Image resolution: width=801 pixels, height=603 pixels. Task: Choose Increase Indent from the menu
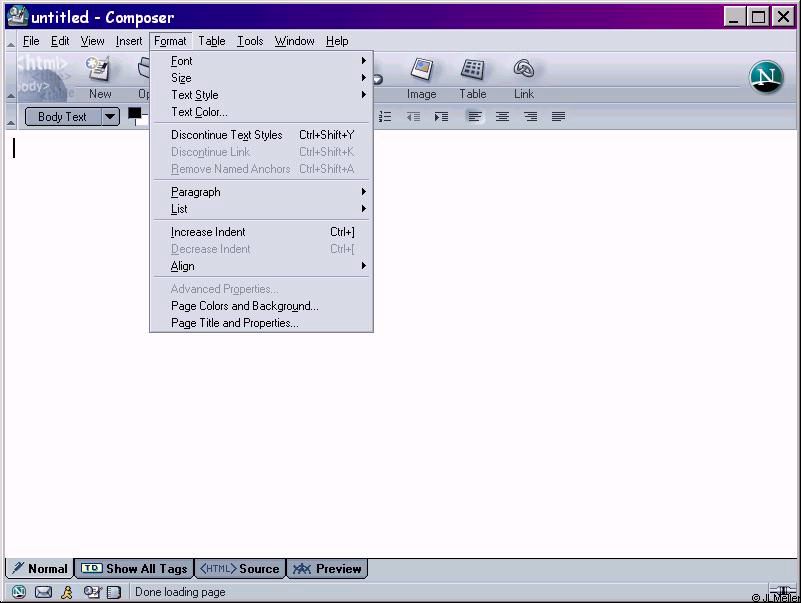(x=262, y=231)
